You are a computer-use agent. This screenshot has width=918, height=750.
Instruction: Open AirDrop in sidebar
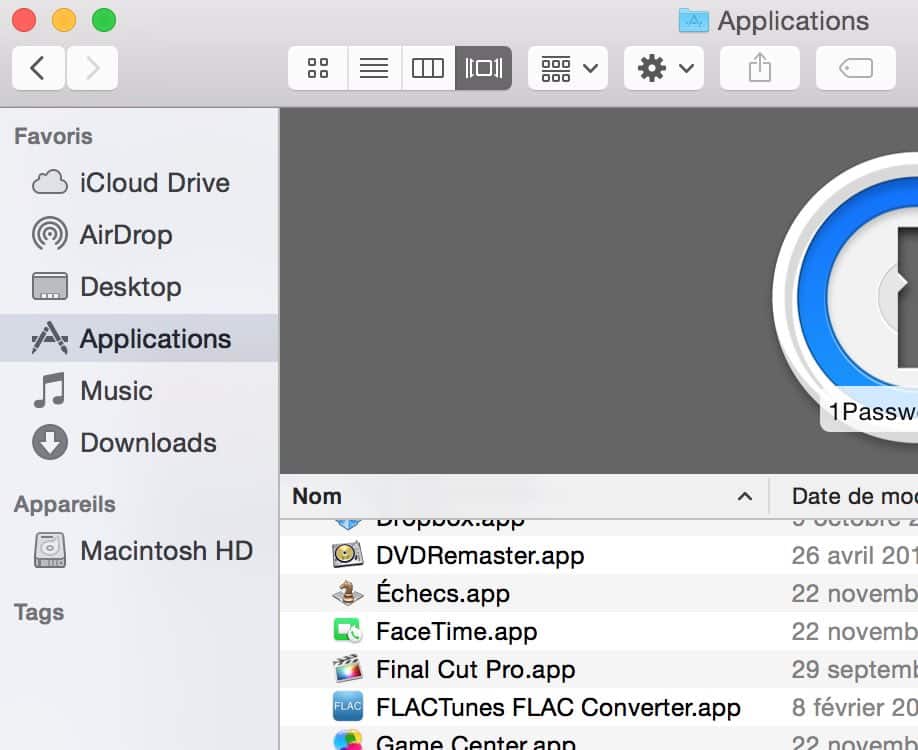click(x=139, y=235)
